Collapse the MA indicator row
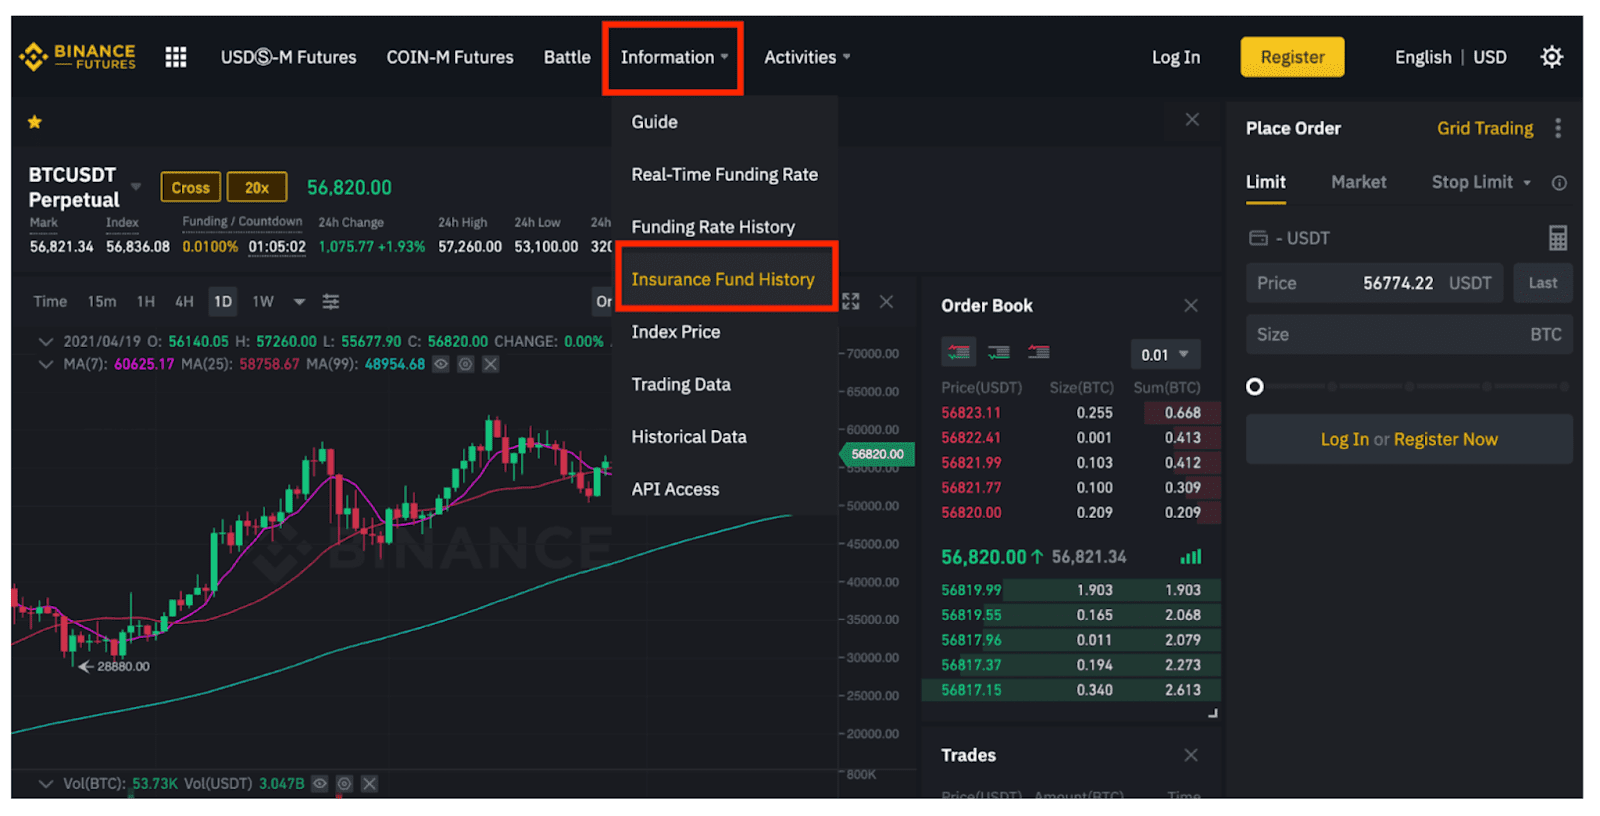The width and height of the screenshot is (1600, 816). 45,364
